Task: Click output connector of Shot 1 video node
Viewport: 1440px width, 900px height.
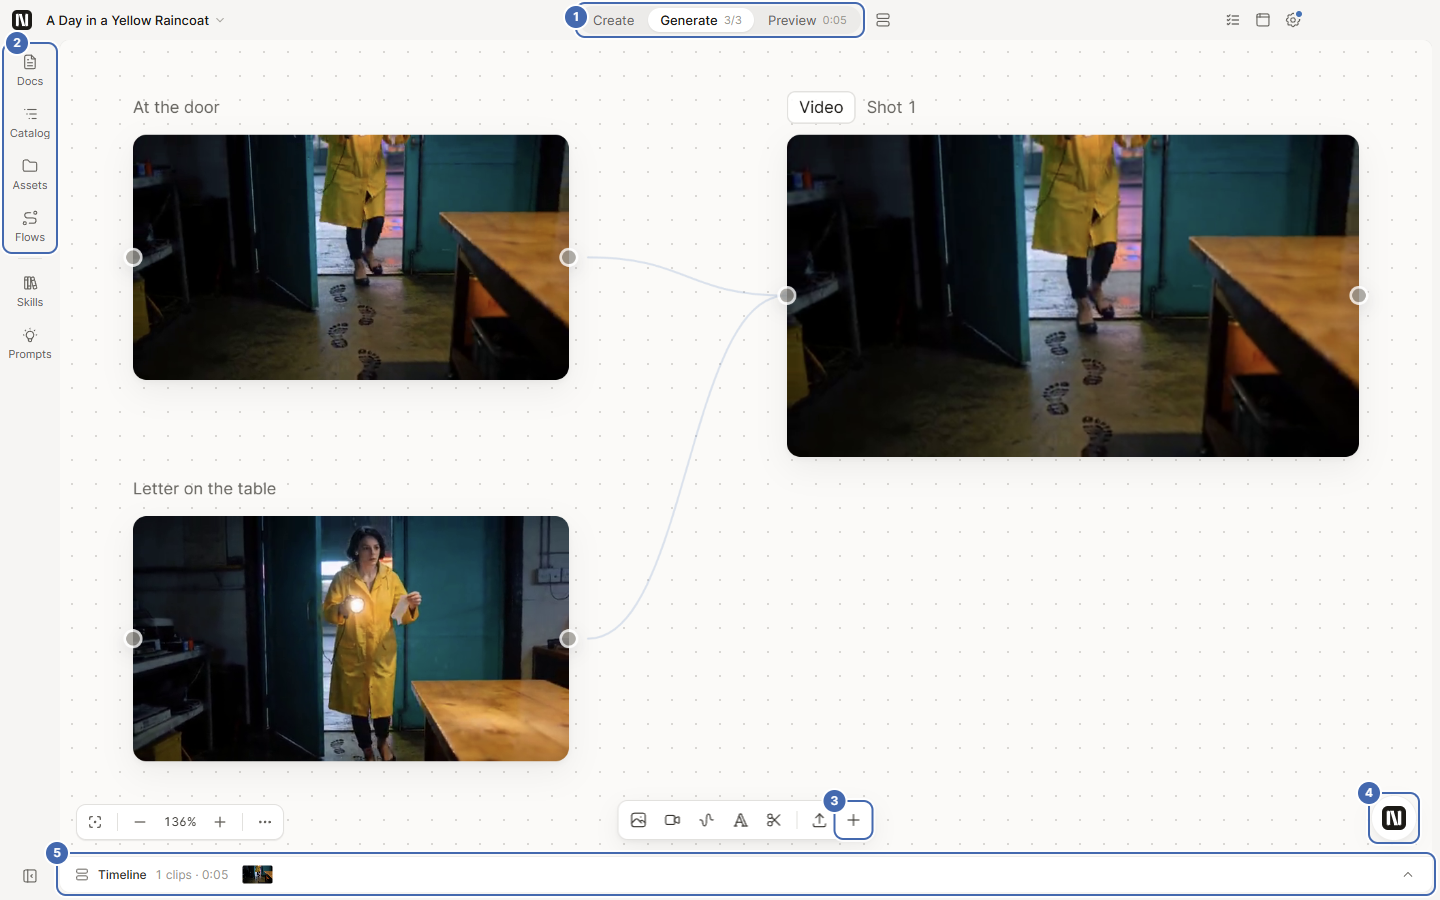Action: point(1359,295)
